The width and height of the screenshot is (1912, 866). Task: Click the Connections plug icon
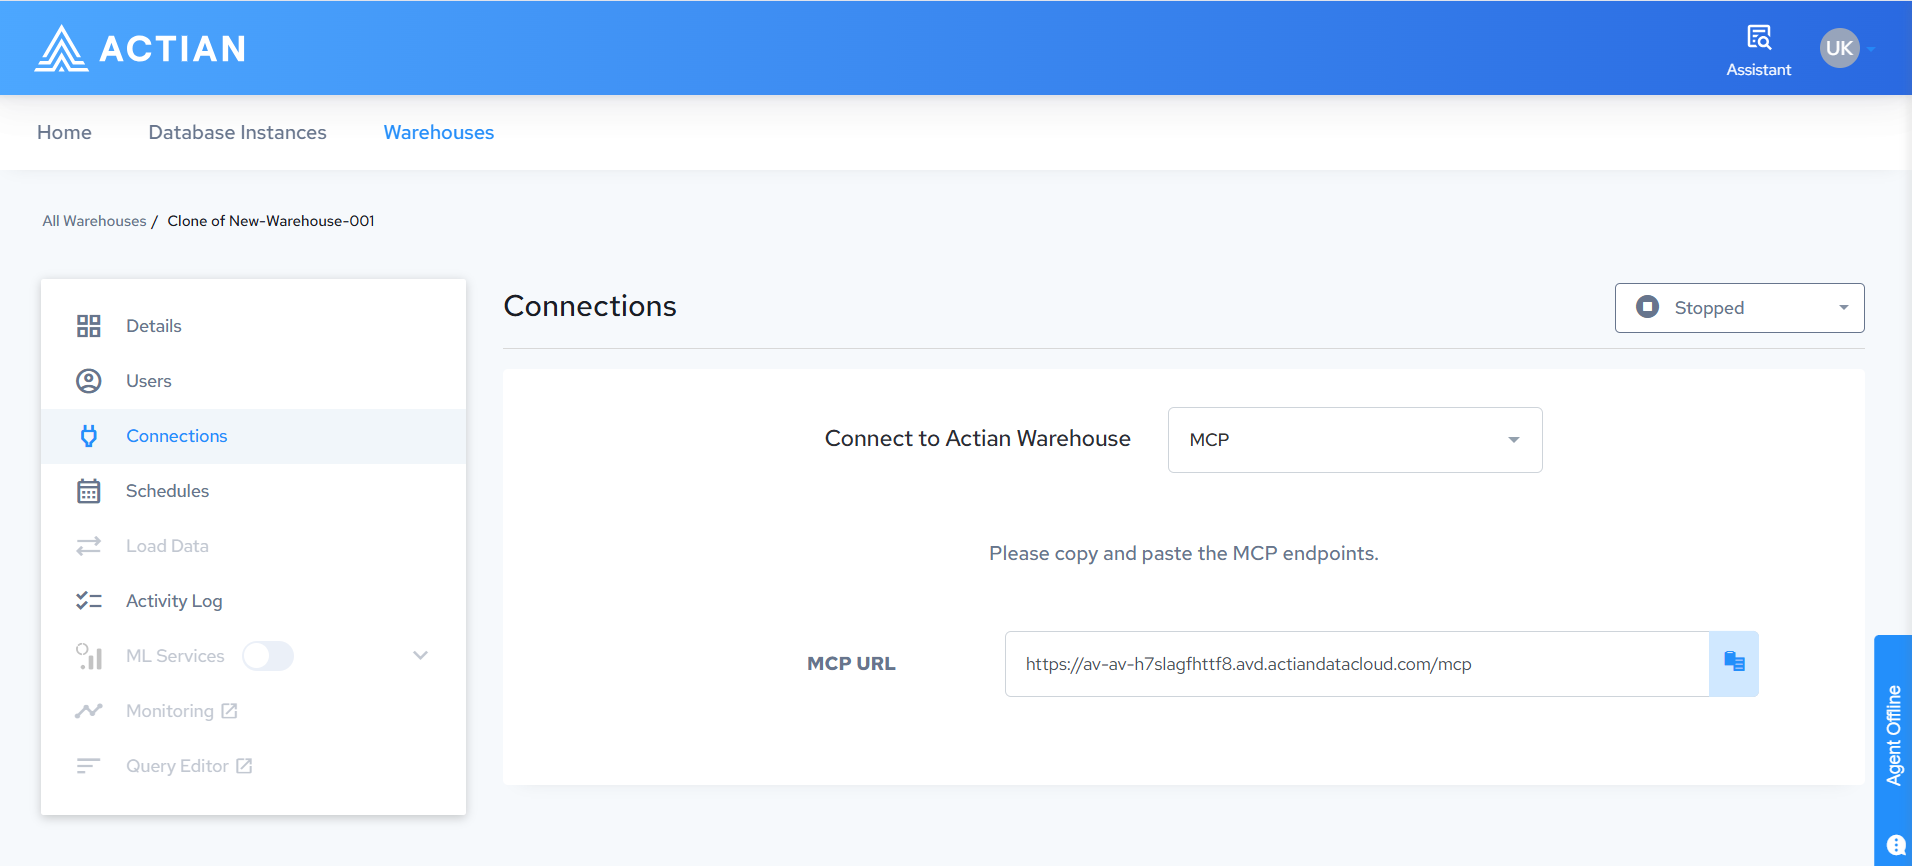coord(89,436)
